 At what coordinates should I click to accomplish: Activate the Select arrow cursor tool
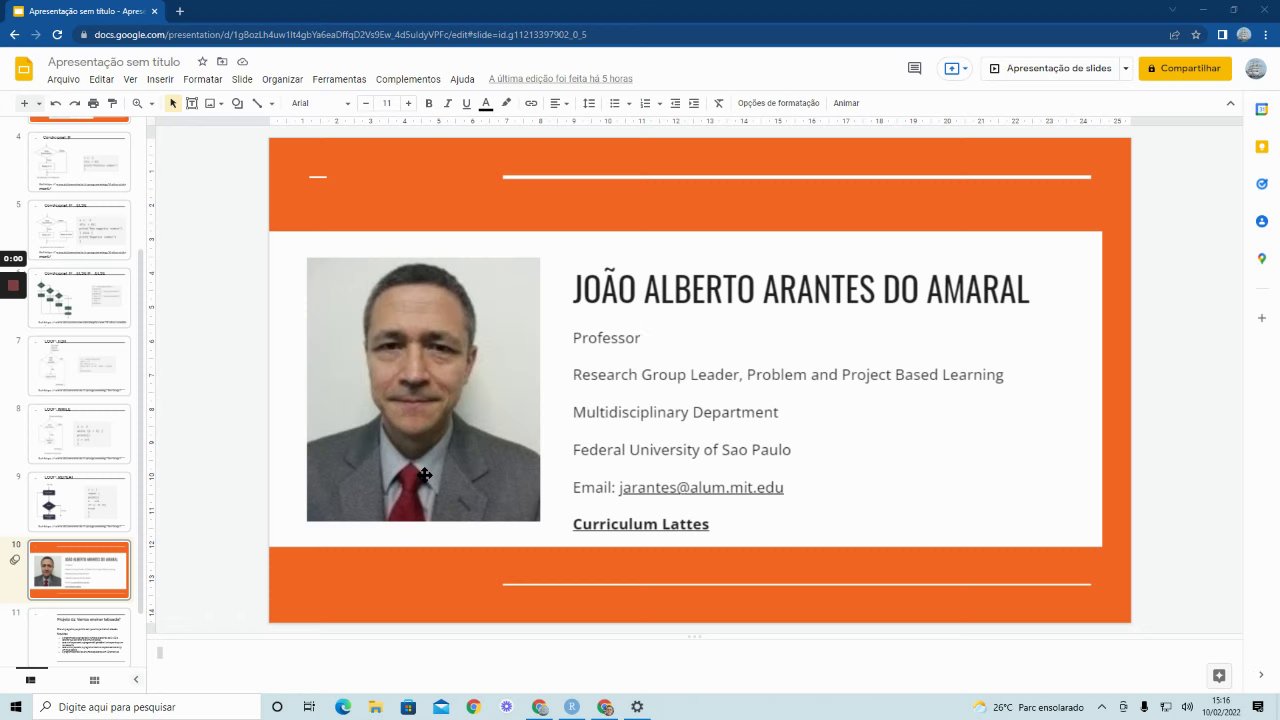coord(173,103)
